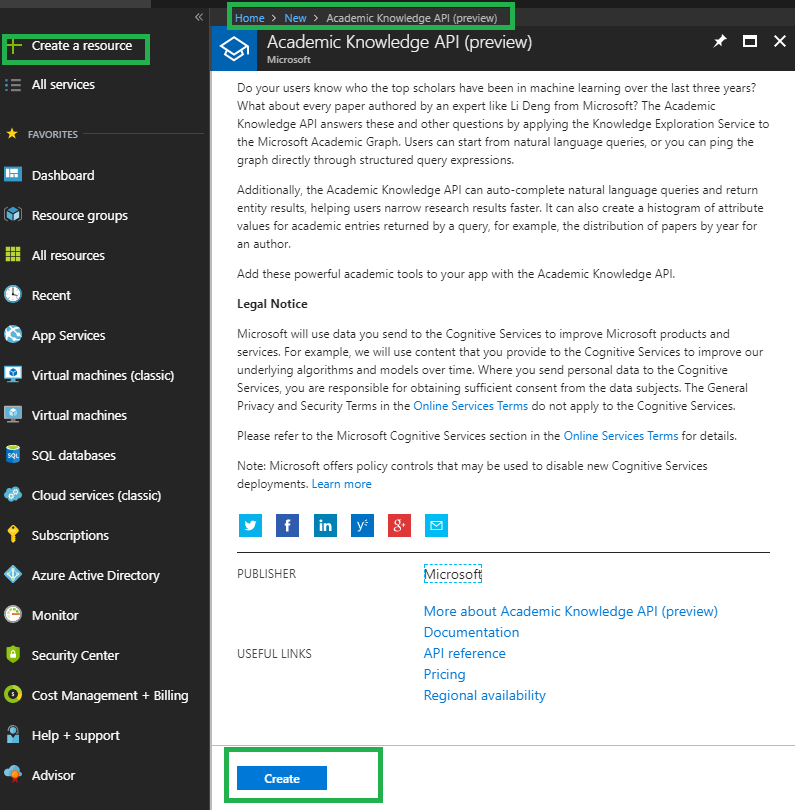Click the All resources grid icon

coord(13,255)
